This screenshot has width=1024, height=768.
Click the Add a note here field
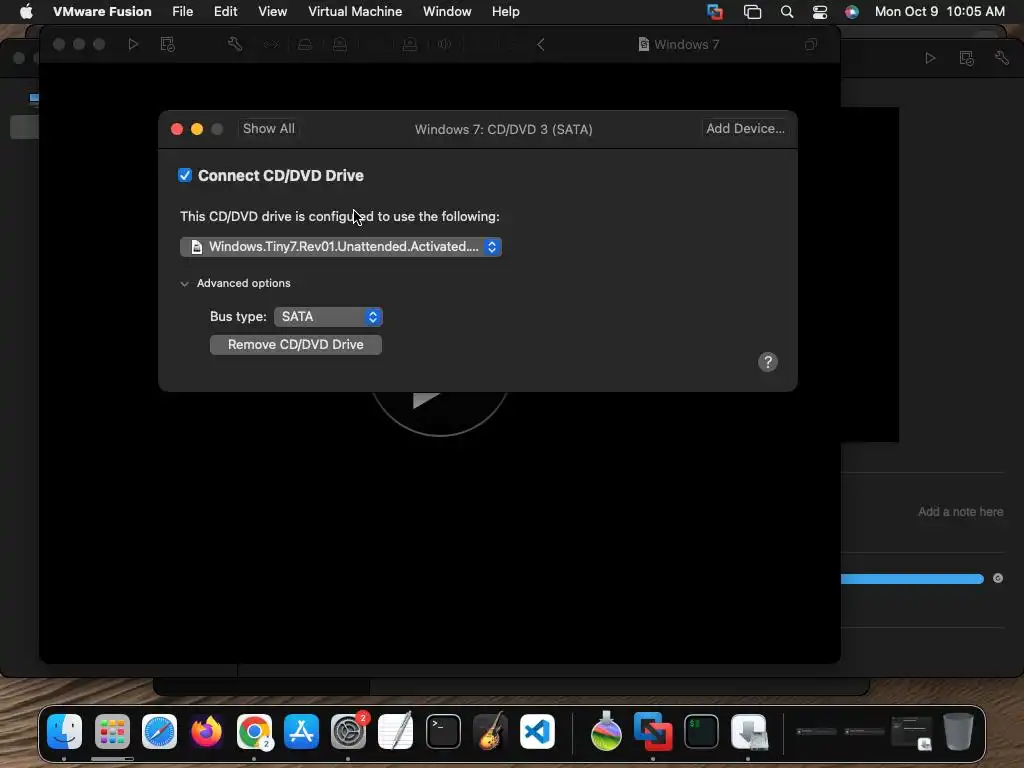[x=960, y=512]
